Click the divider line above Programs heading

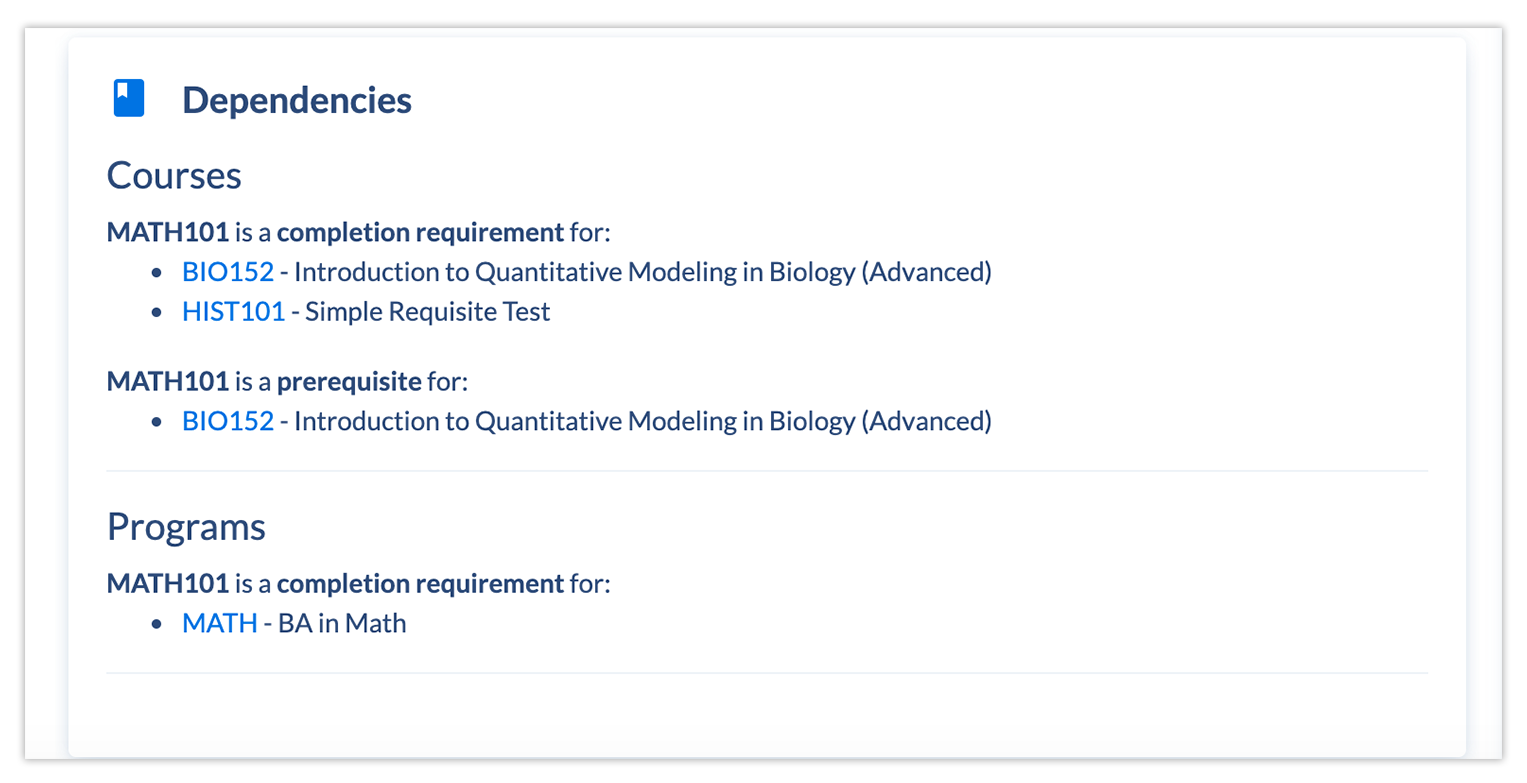coord(766,470)
